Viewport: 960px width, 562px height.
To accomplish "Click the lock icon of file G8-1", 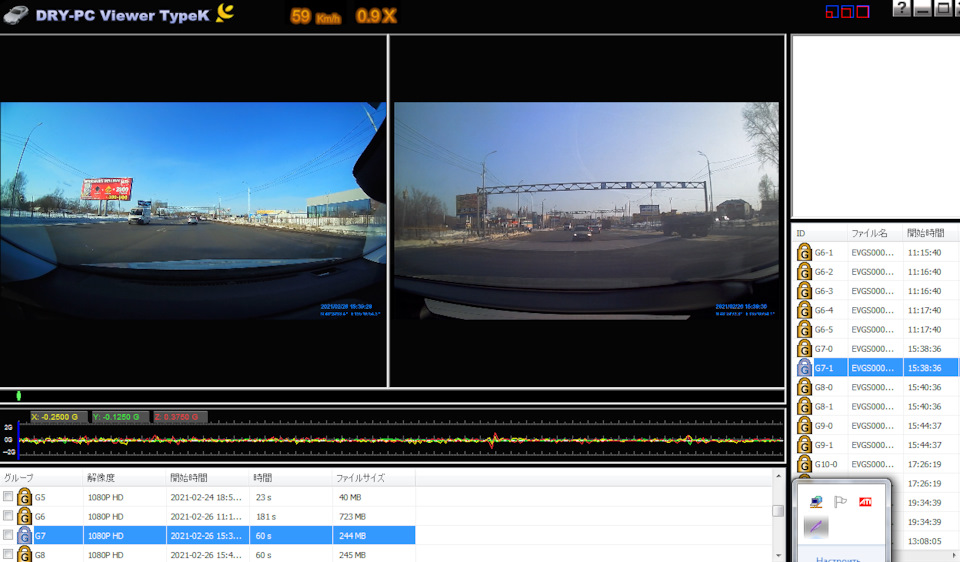I will [804, 407].
